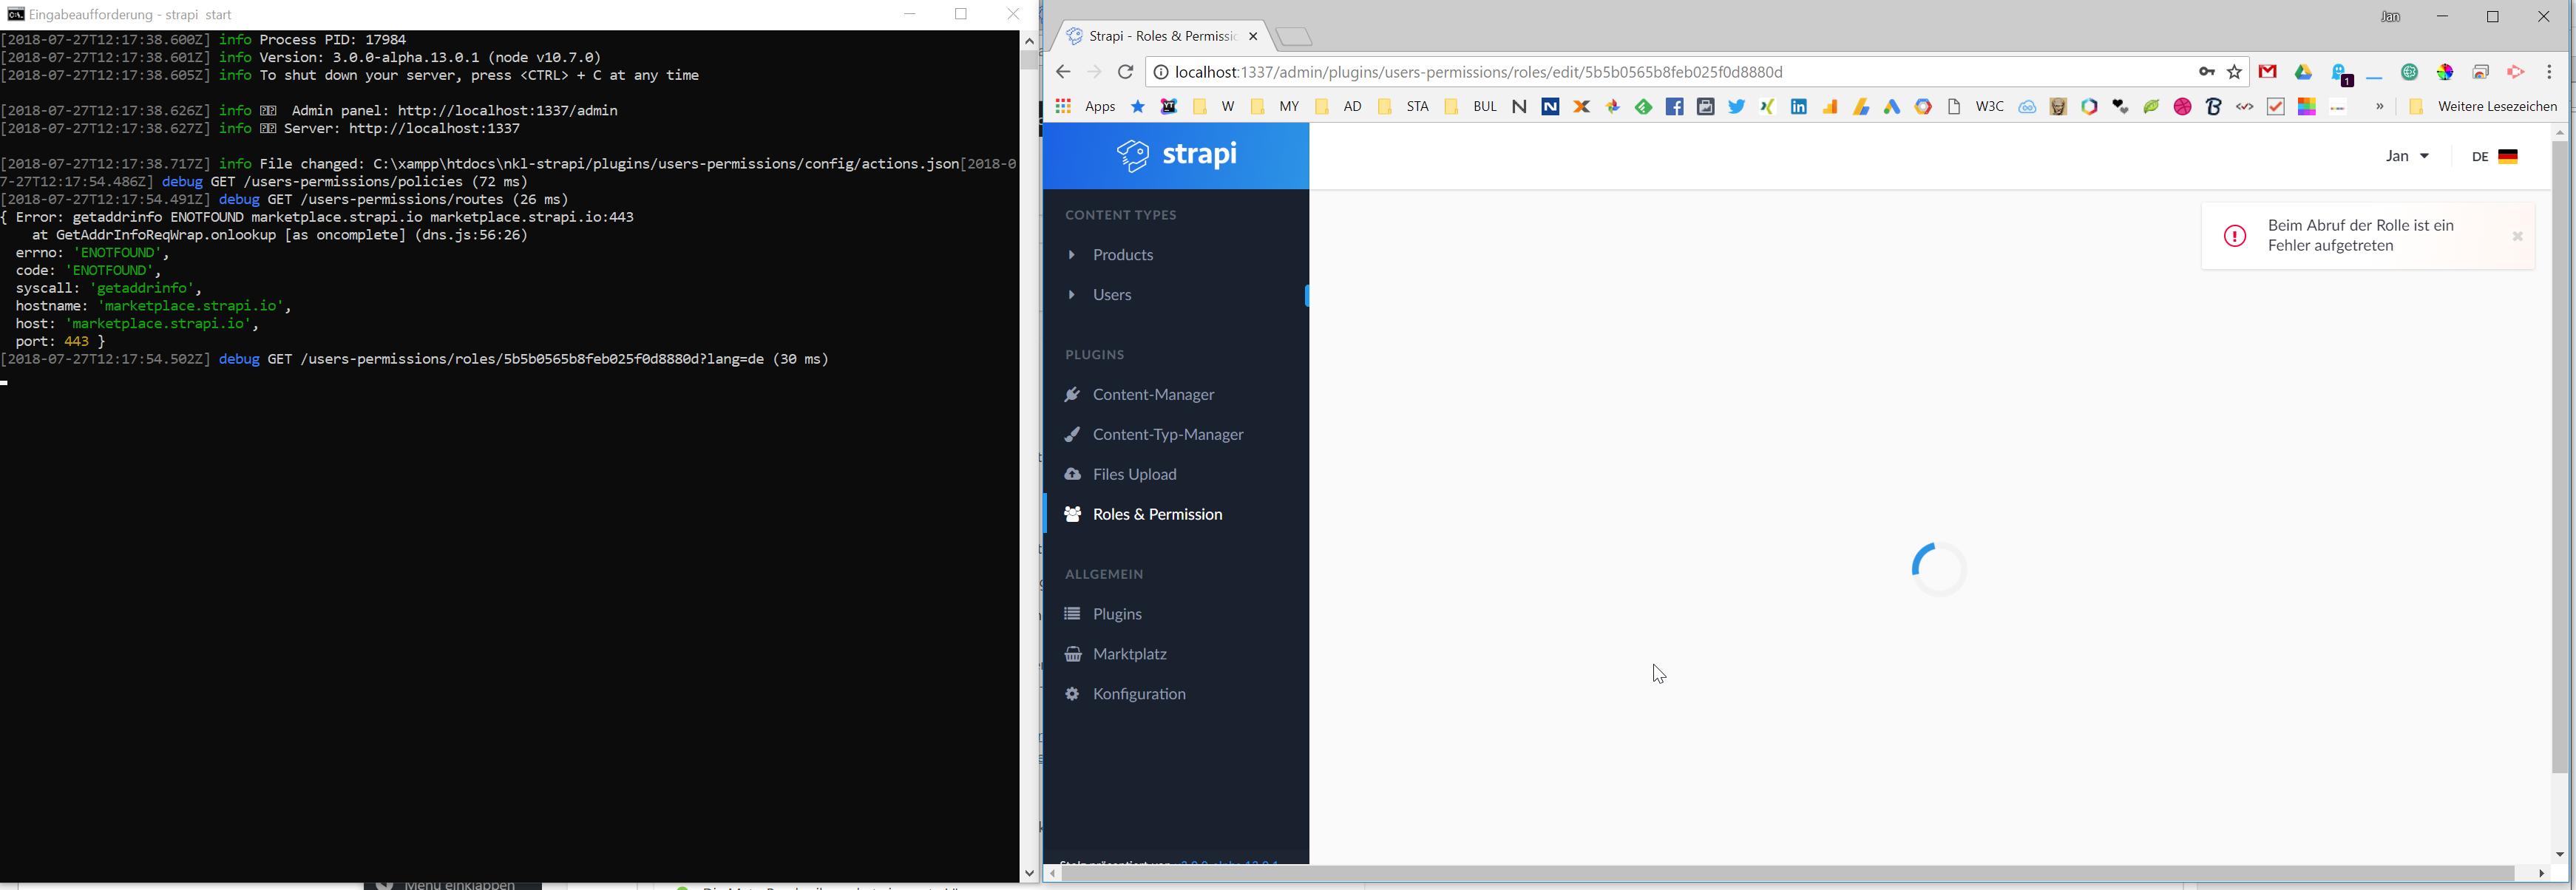
Task: Open the saved password key icon
Action: click(2206, 72)
